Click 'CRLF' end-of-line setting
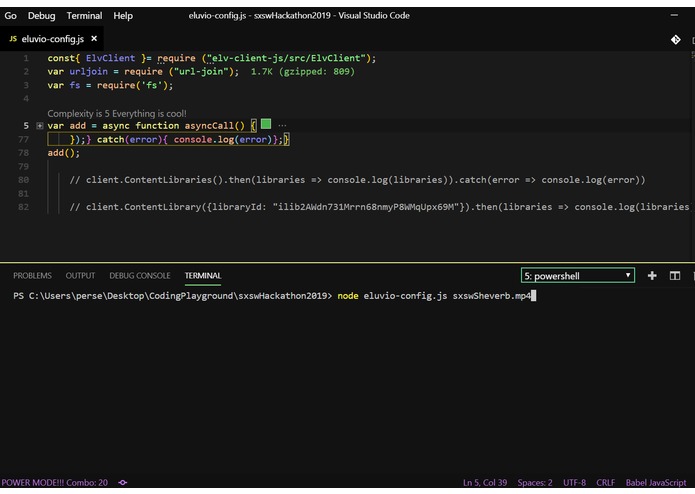Screen dimensions: 695x494 click(x=605, y=482)
